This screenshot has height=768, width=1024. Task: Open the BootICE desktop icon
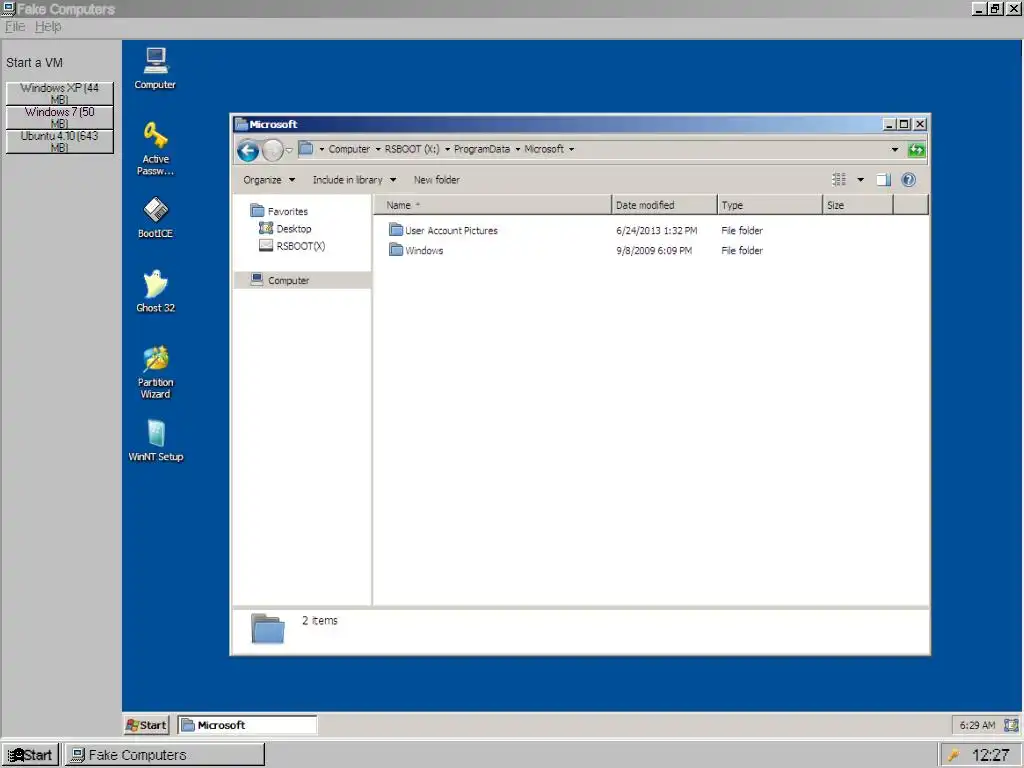(x=155, y=217)
